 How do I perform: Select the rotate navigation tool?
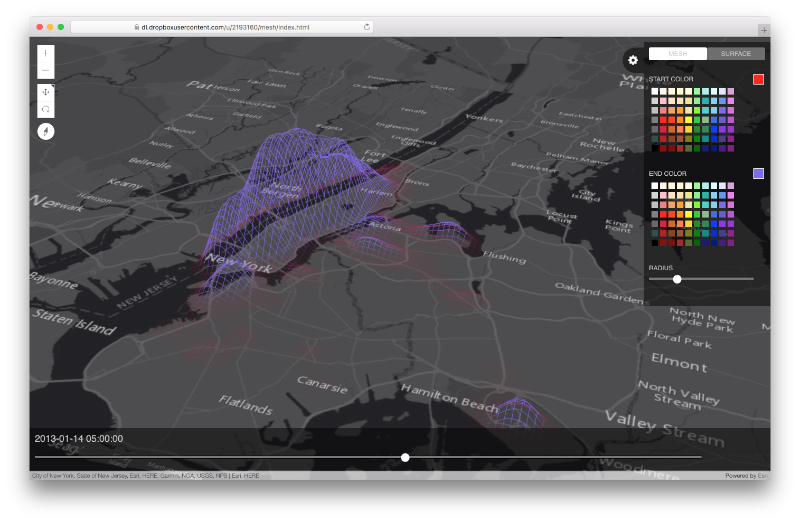coord(45,109)
